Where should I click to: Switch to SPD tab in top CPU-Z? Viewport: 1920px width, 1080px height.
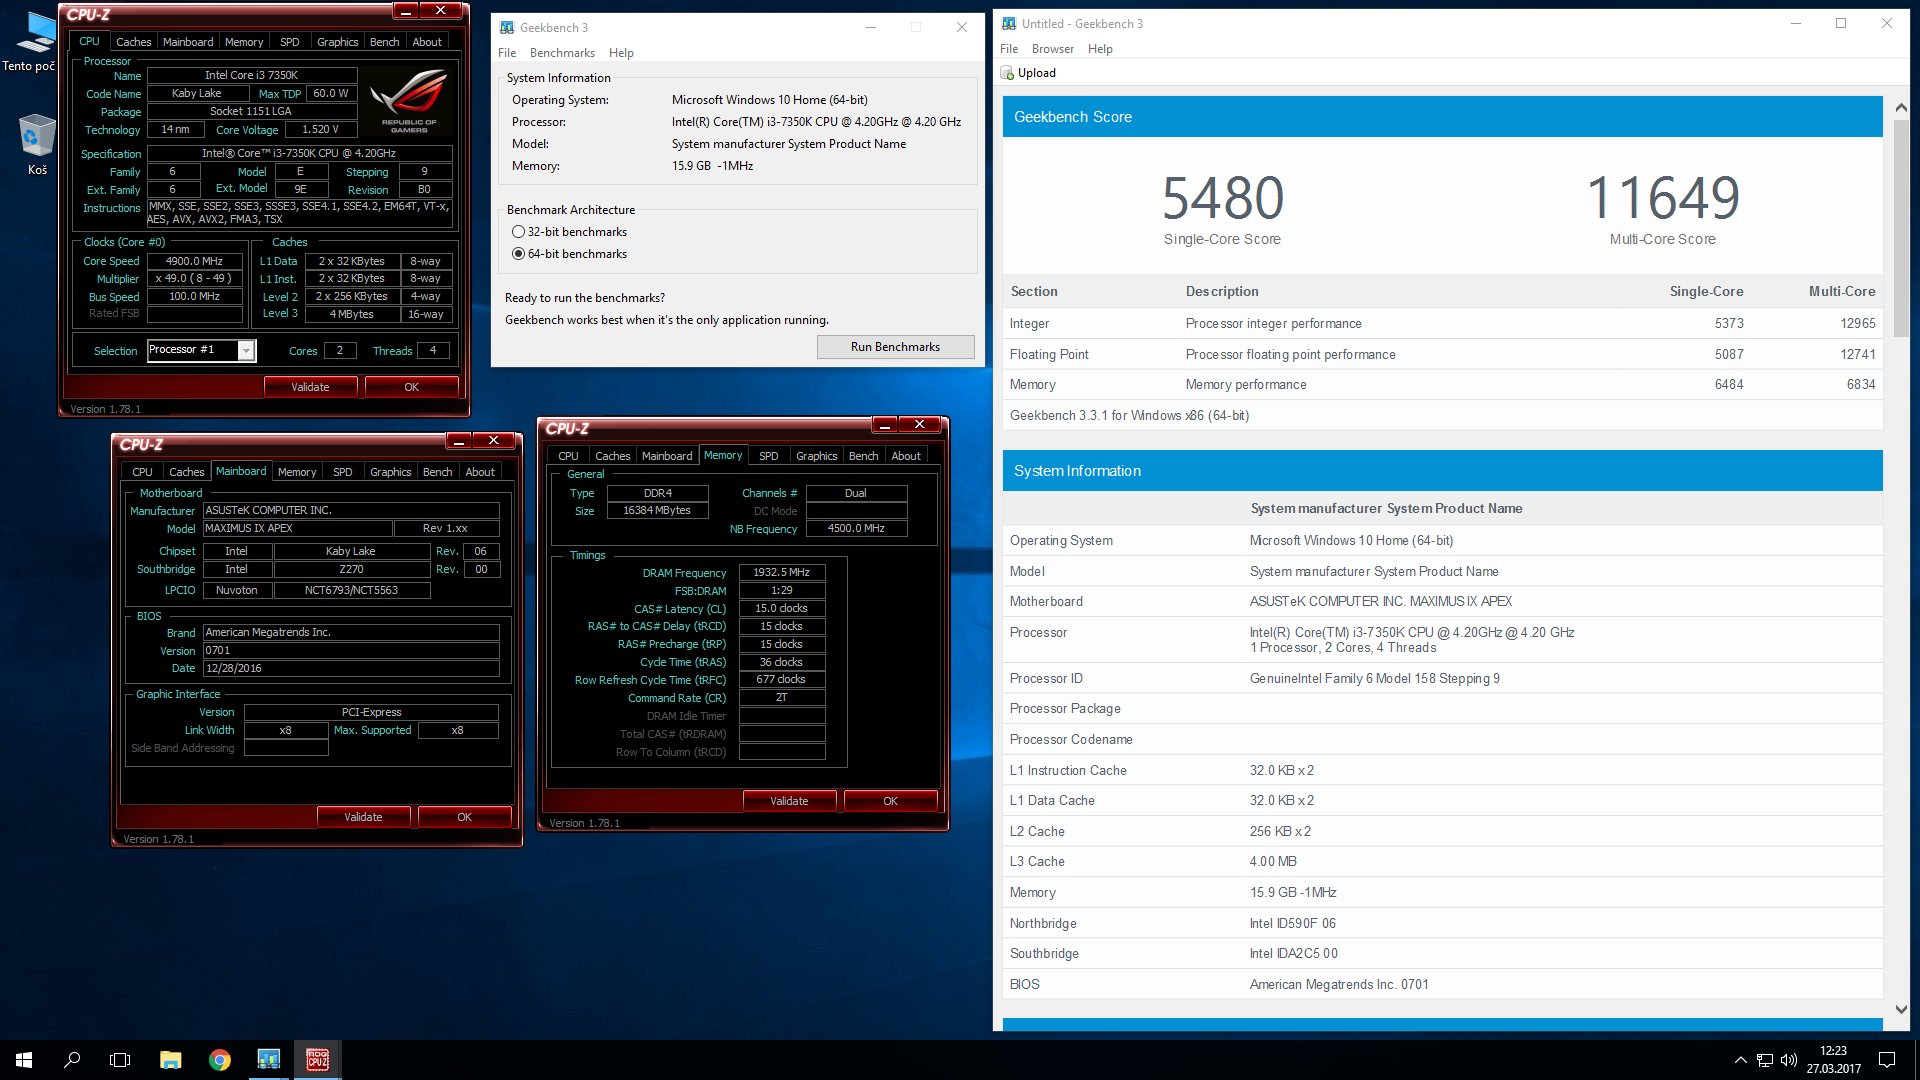coord(289,42)
